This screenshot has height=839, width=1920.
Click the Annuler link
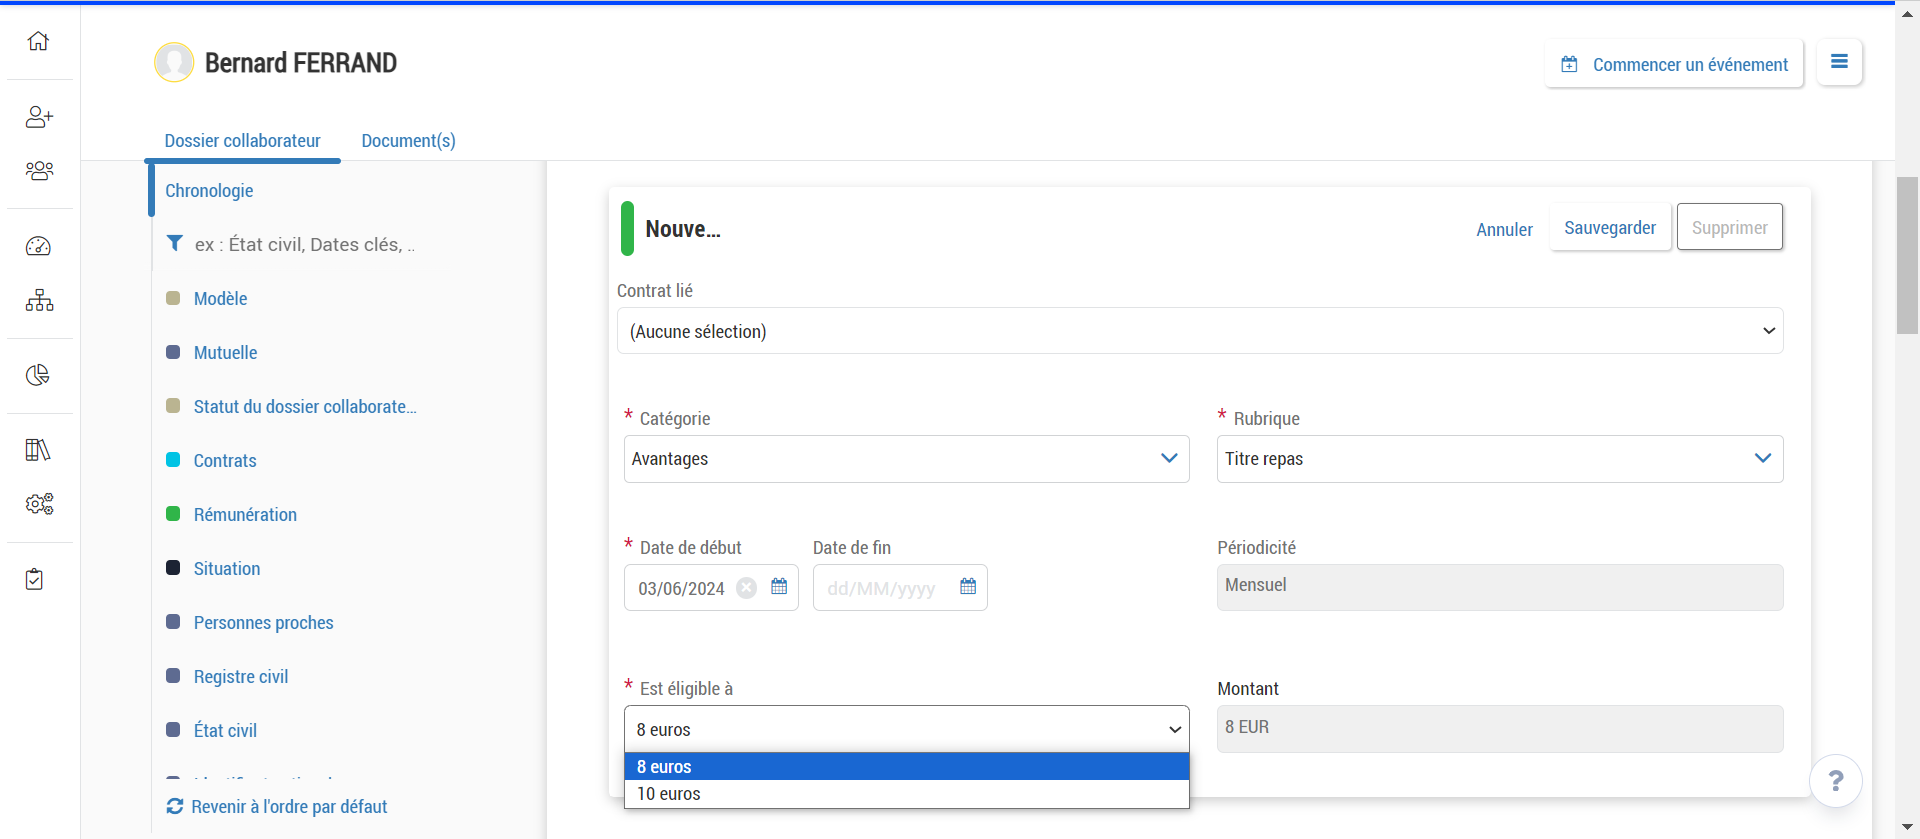click(x=1504, y=230)
